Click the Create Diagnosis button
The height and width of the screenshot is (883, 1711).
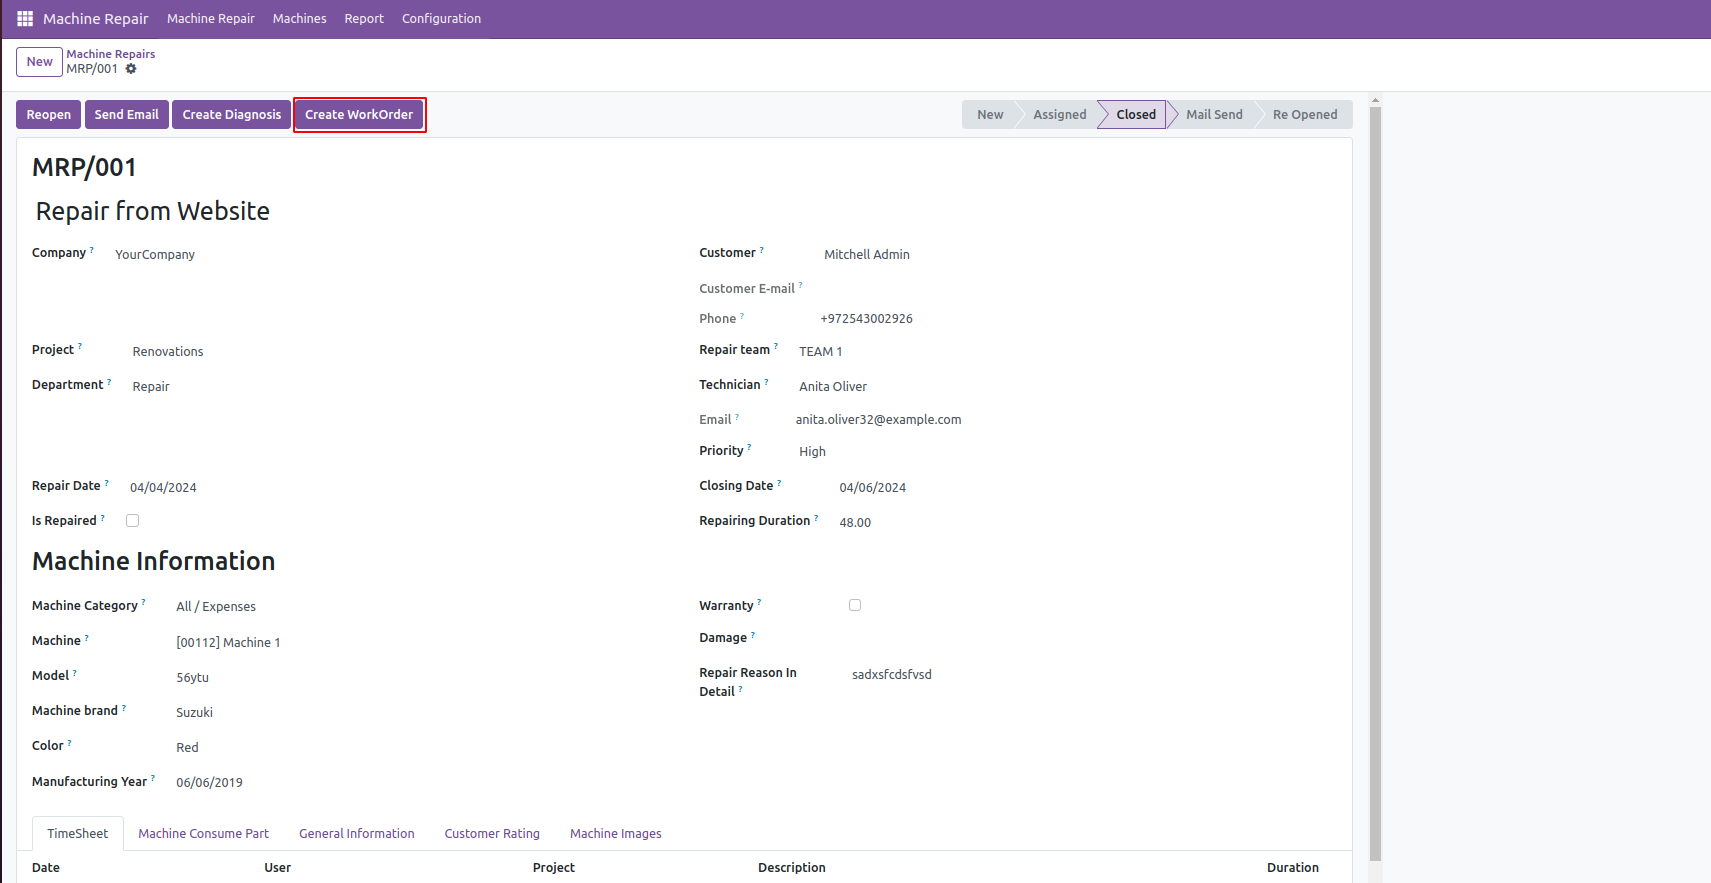tap(232, 115)
